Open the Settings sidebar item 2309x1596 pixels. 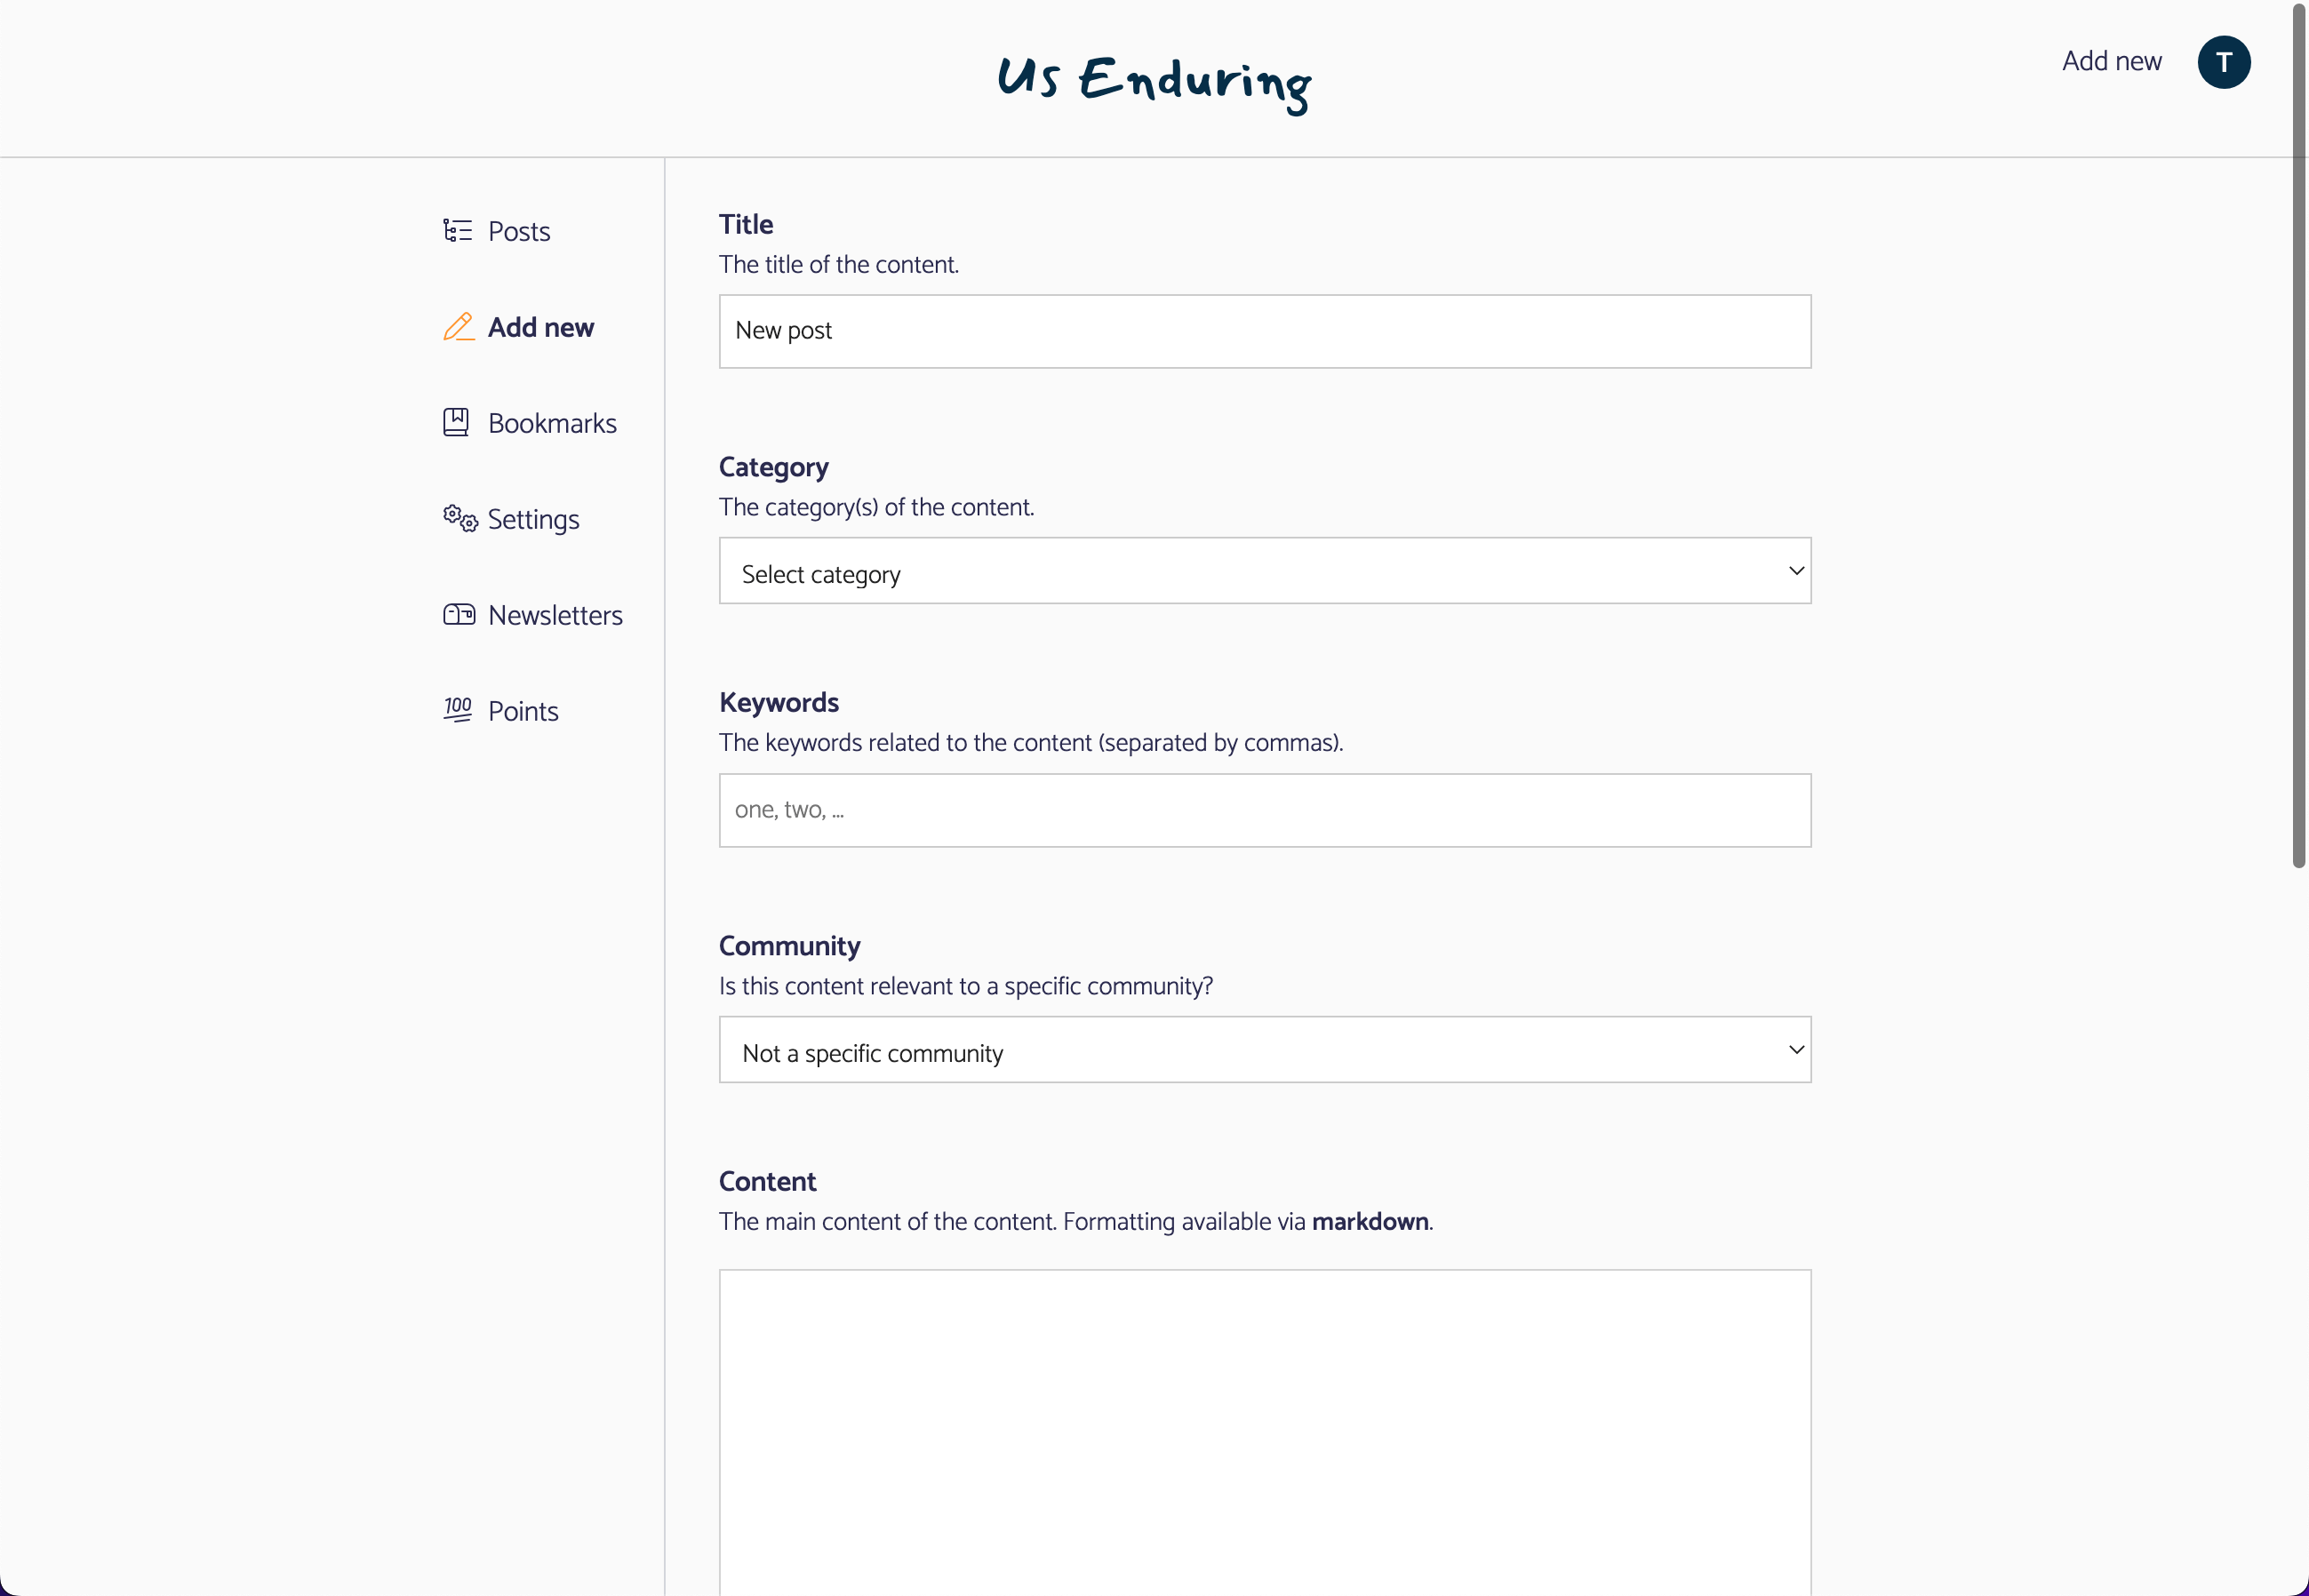point(533,520)
